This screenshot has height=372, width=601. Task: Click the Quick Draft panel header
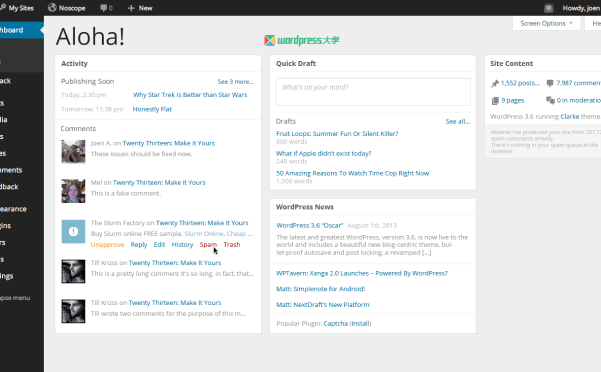coord(373,64)
